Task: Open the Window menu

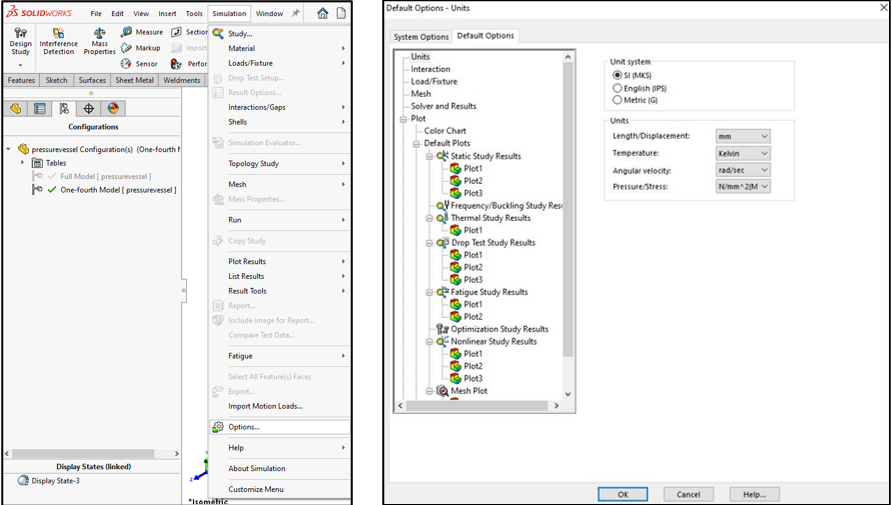Action: click(x=269, y=14)
